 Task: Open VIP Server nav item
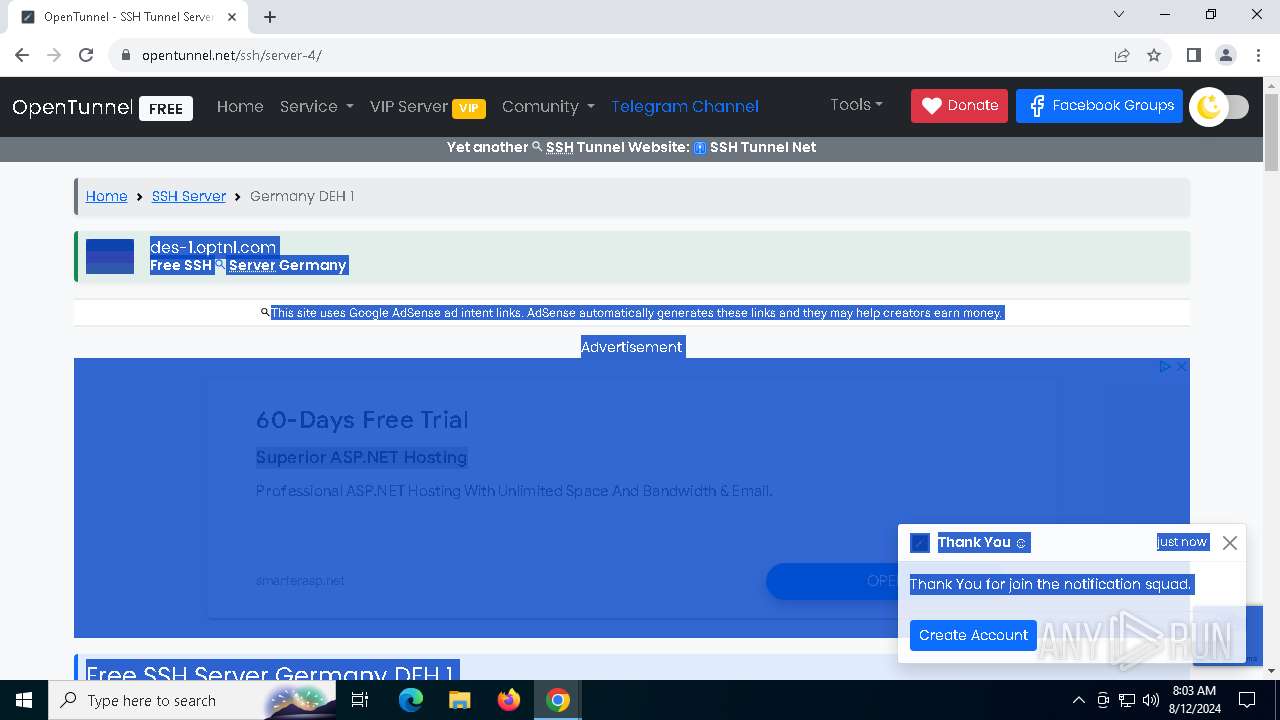(x=427, y=107)
